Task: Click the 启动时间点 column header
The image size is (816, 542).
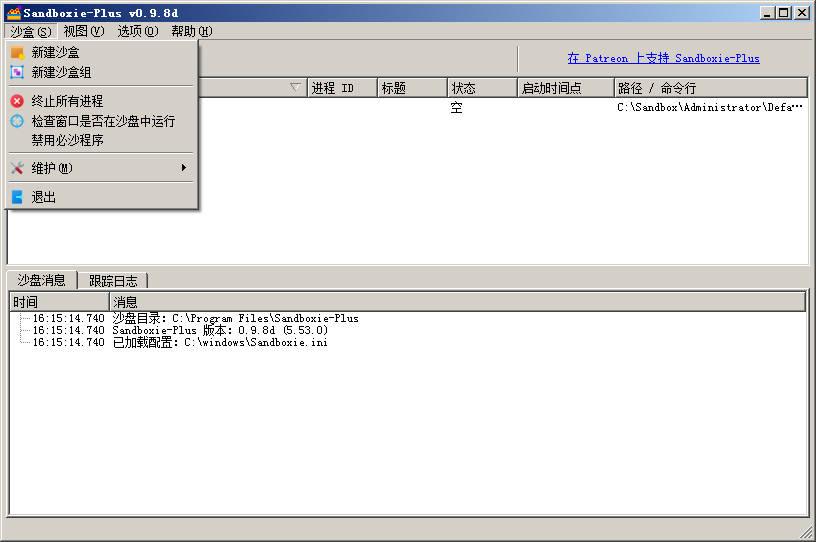Action: pos(564,88)
